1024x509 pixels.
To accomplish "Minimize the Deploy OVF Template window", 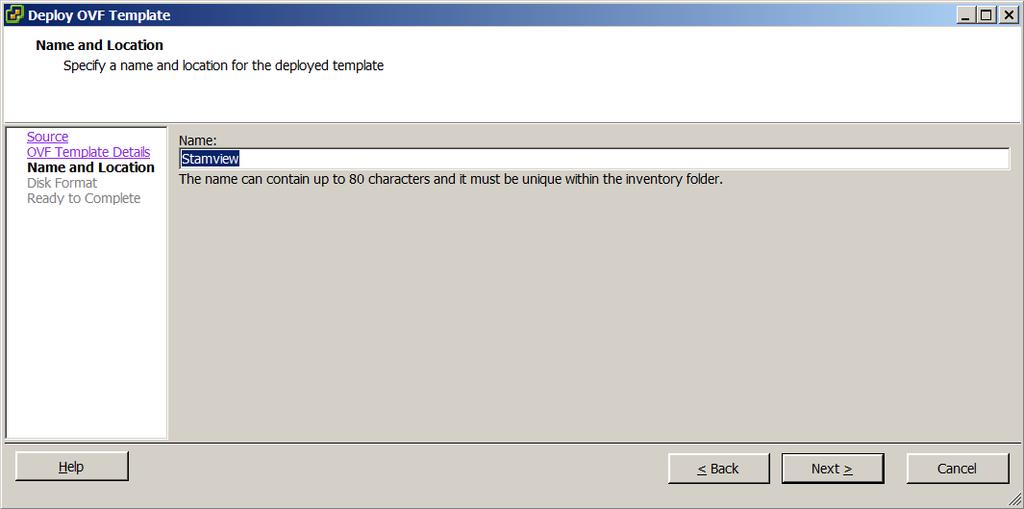I will coord(966,15).
